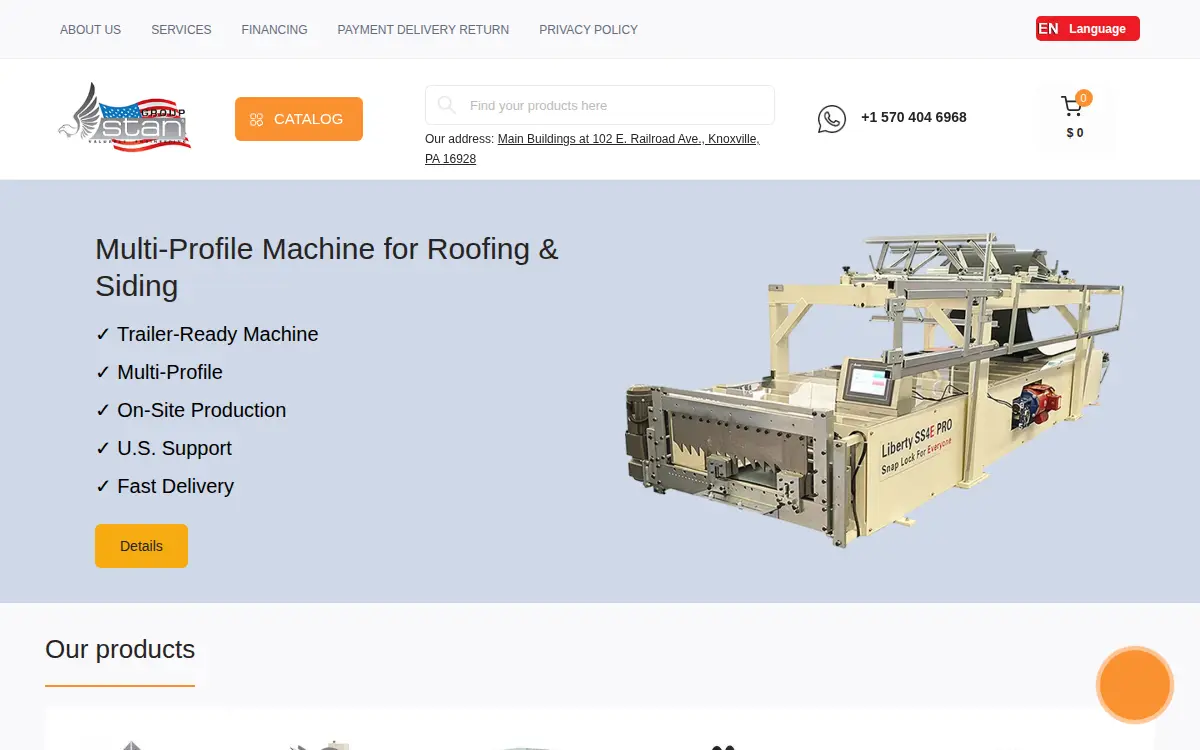Click the magnifier search icon
Viewport: 1200px width, 750px height.
point(447,105)
